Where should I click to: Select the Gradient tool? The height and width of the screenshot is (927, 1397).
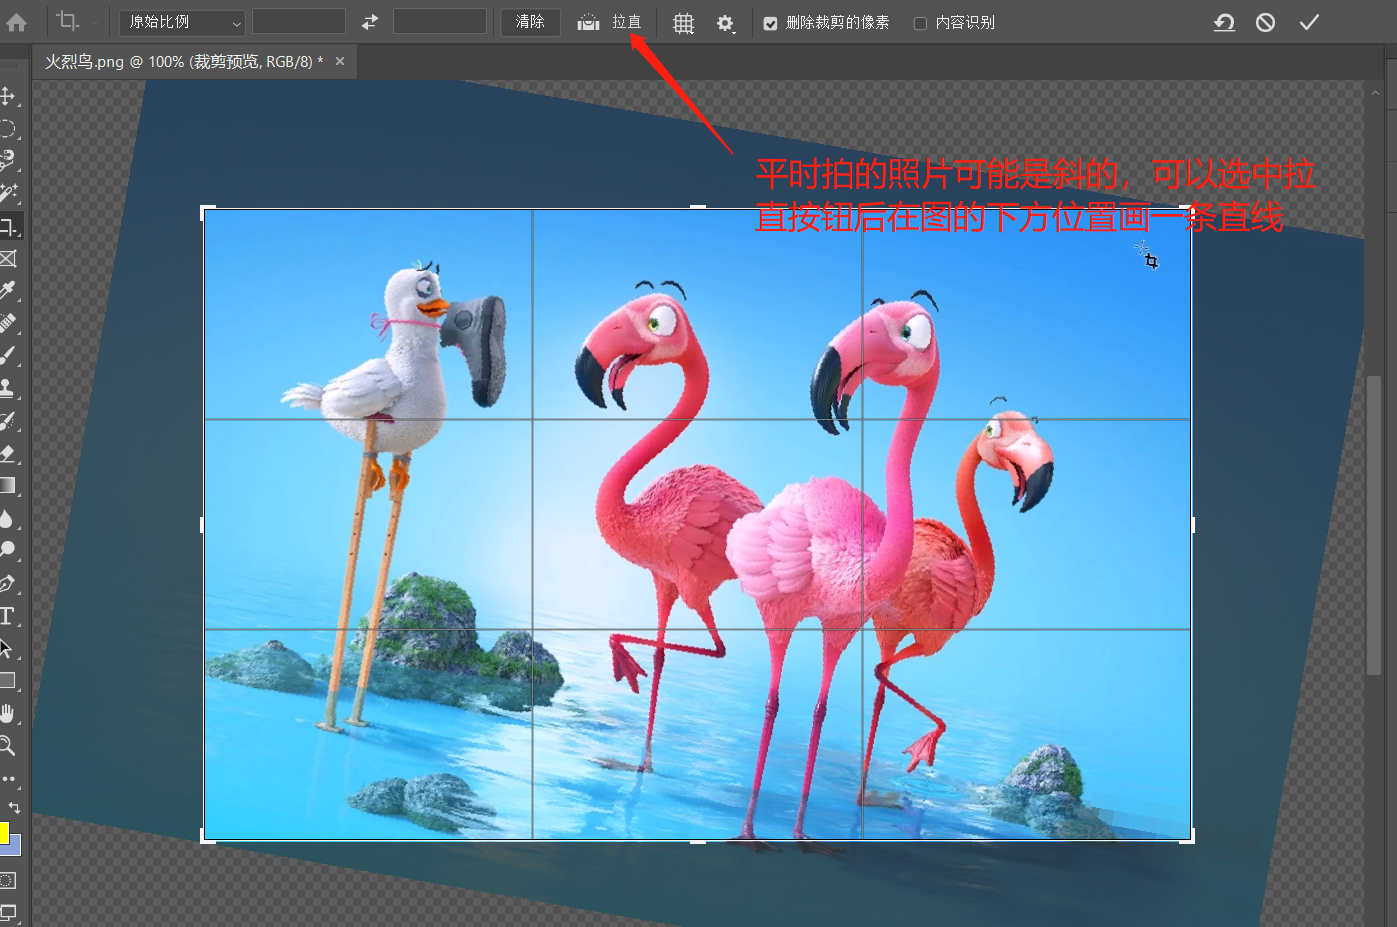coord(8,486)
